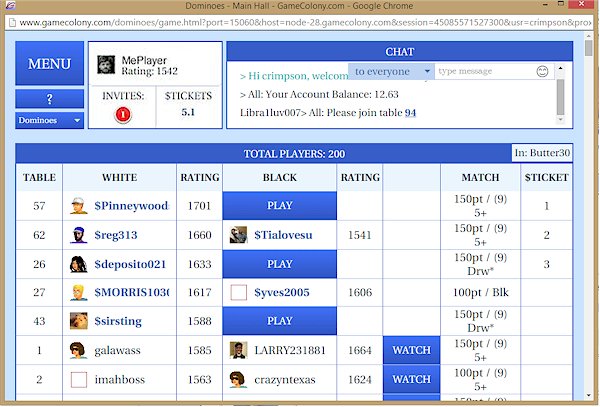Screen dimensions: 600x407
Task: Open player $deposito021's name link
Action: 130,264
